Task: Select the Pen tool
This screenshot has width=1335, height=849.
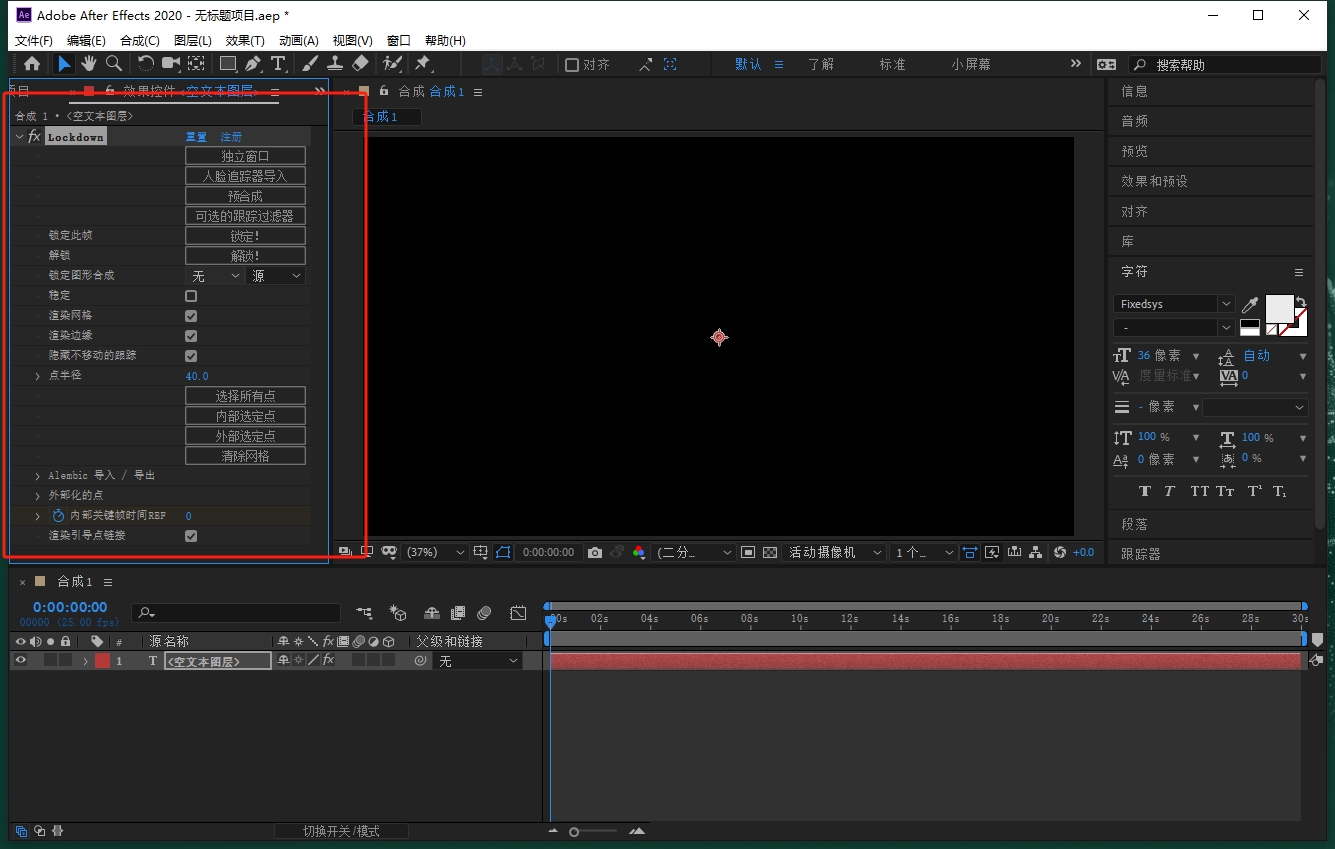Action: 253,64
